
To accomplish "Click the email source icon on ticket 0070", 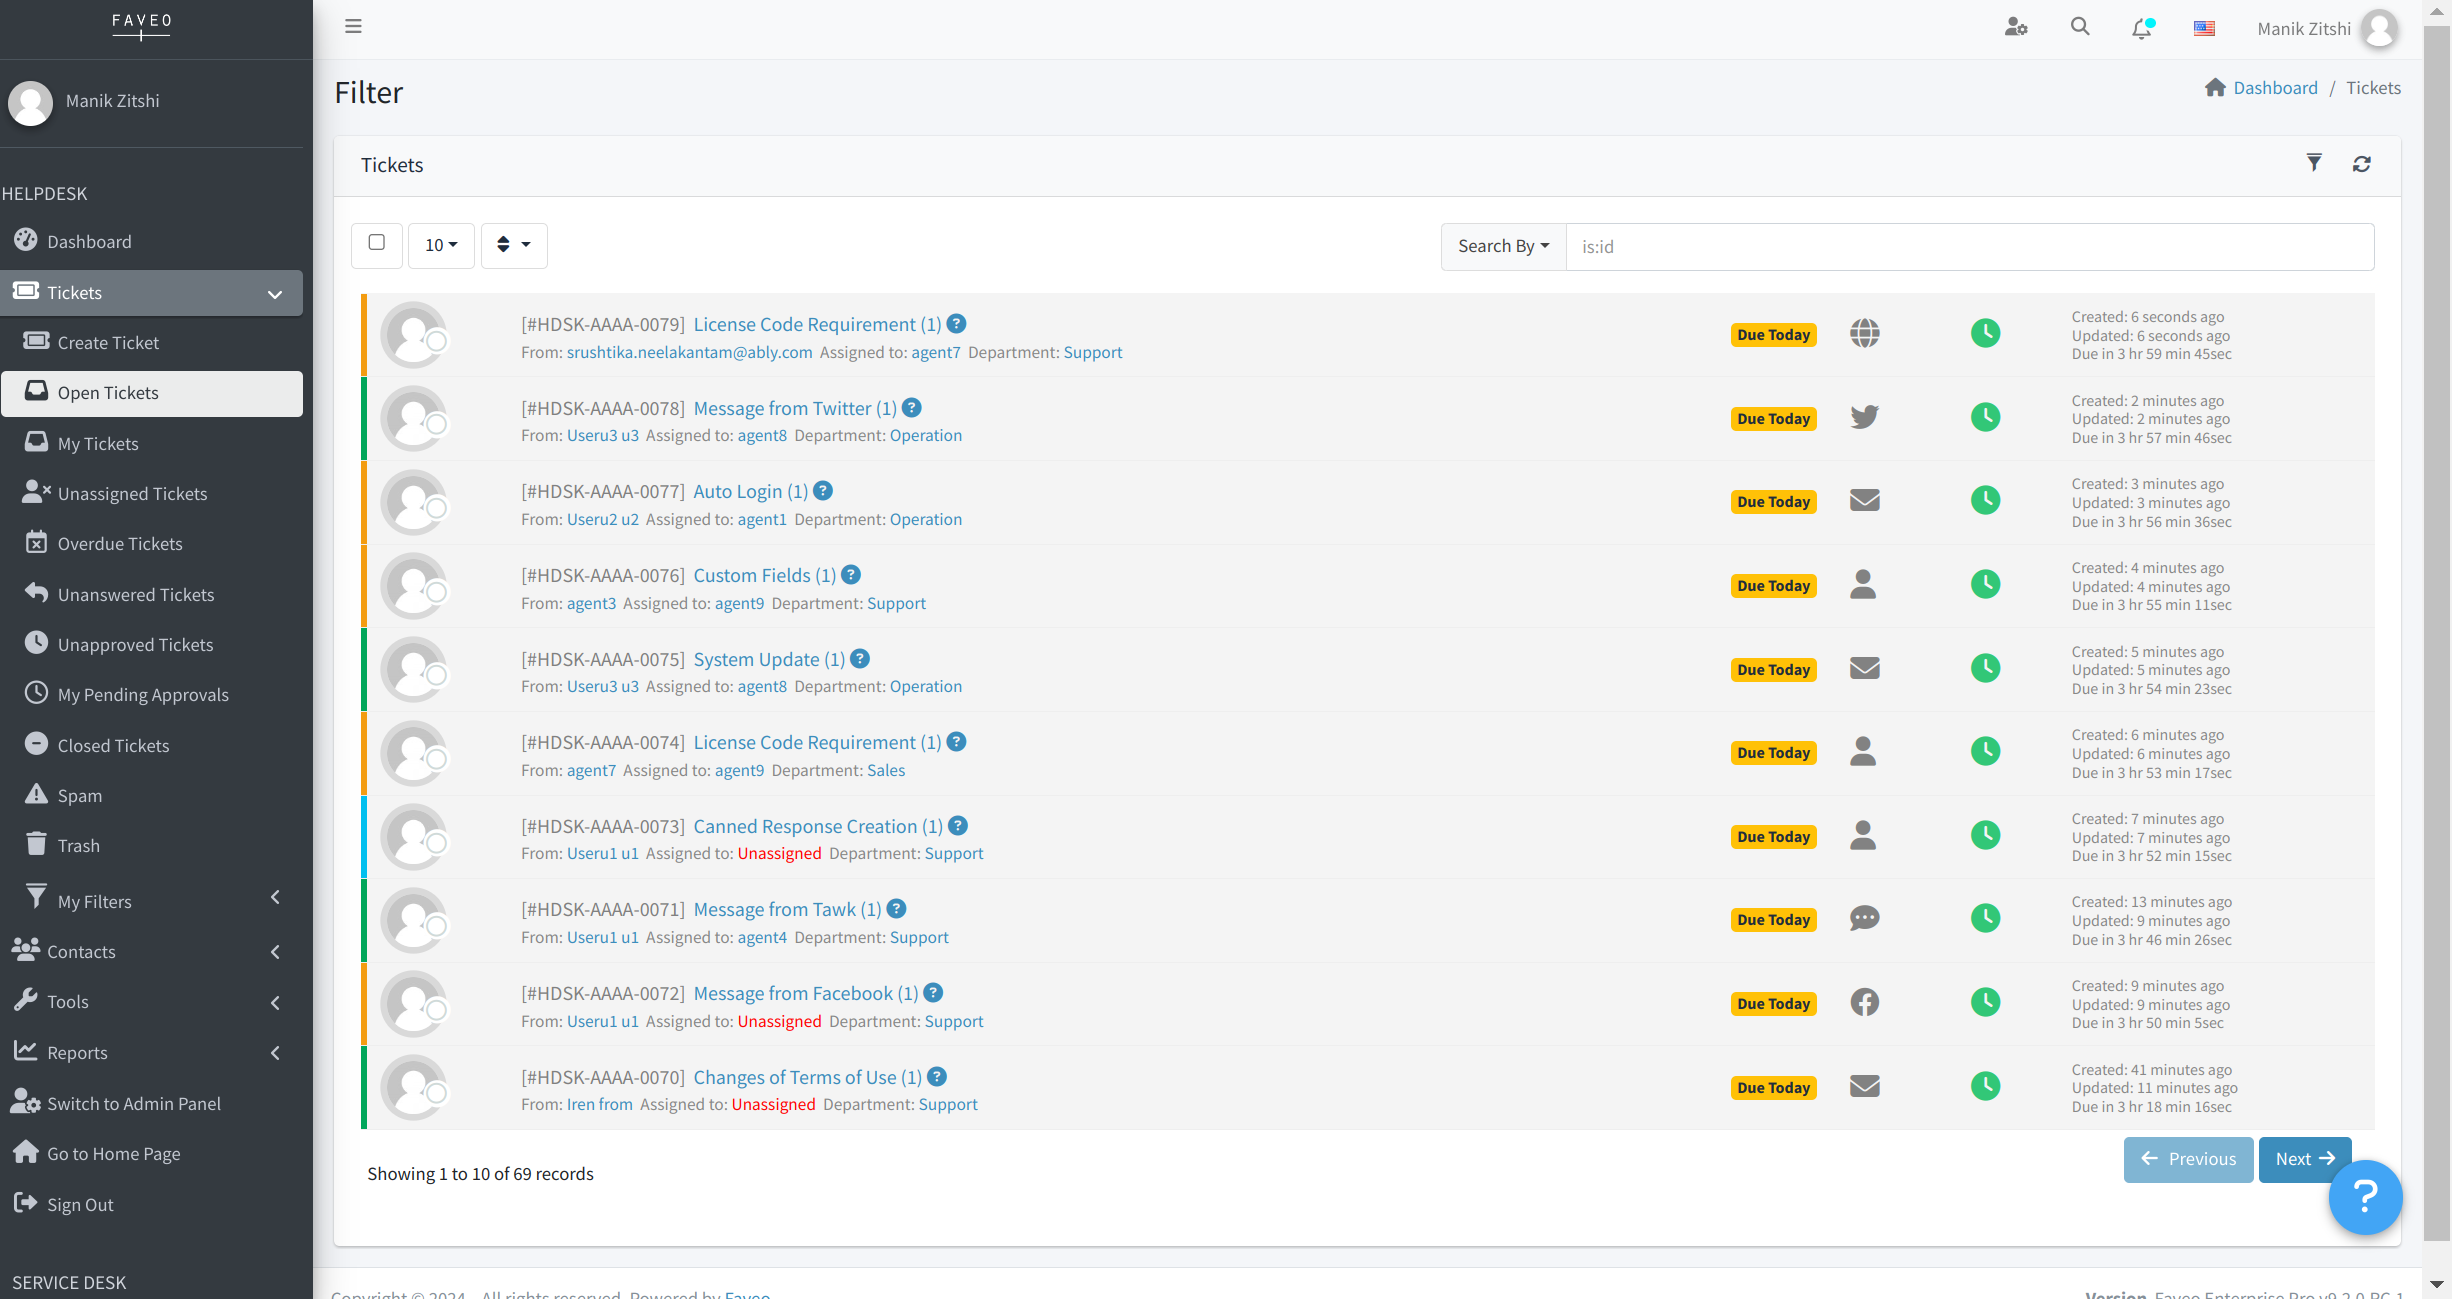I will (1864, 1086).
